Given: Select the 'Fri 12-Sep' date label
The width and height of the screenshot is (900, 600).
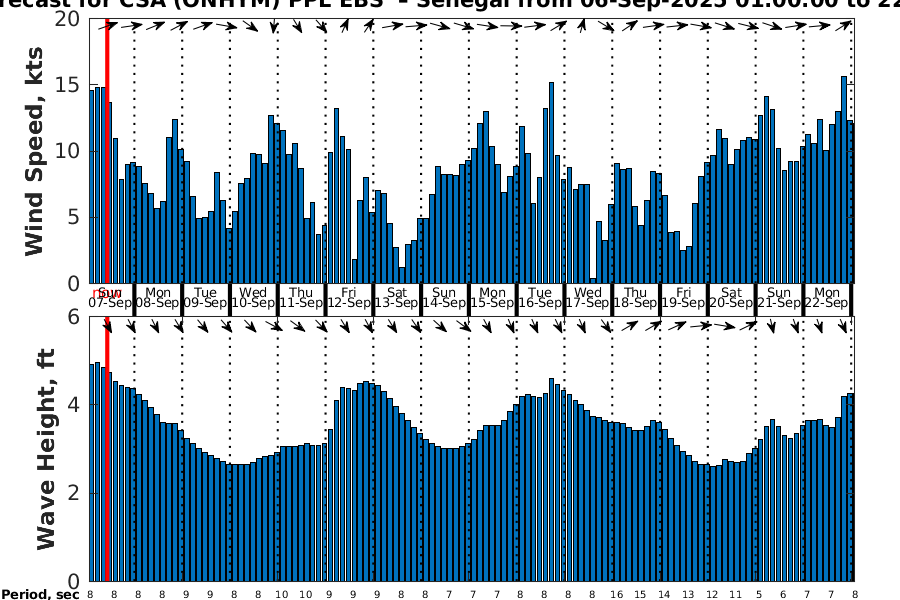Looking at the screenshot, I should point(349,297).
